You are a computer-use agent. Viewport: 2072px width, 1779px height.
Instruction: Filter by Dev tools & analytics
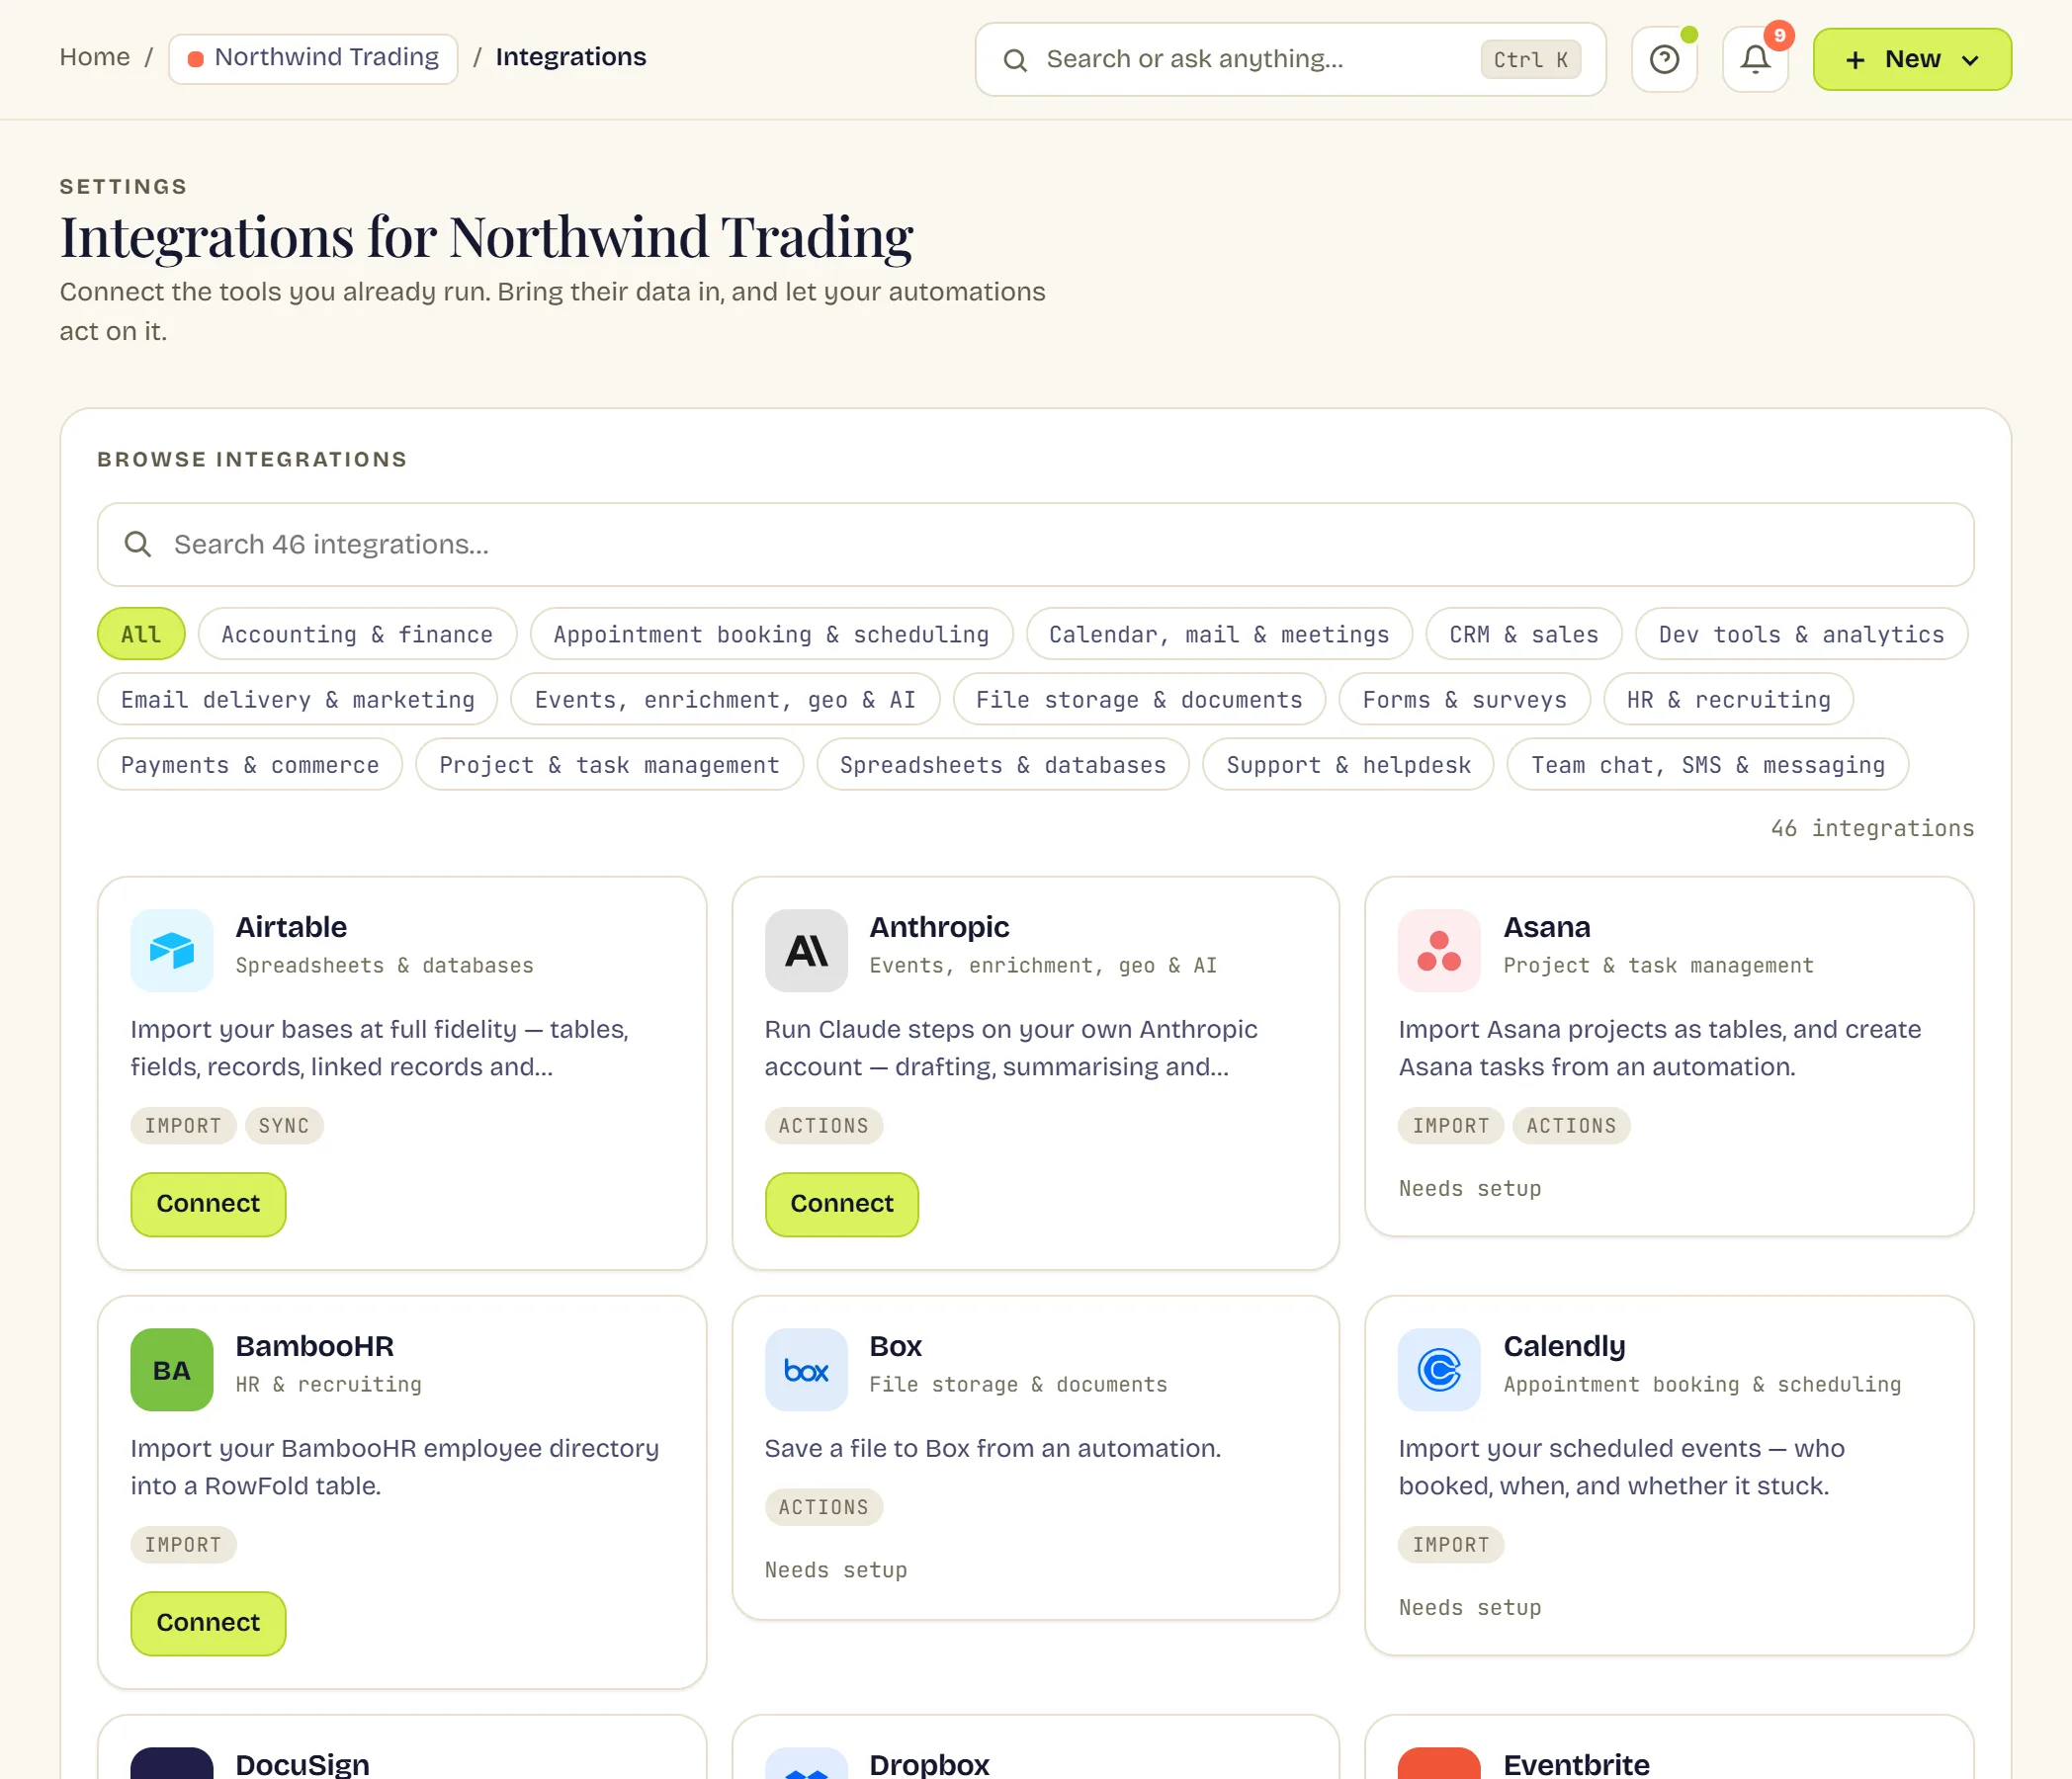pyautogui.click(x=1801, y=634)
